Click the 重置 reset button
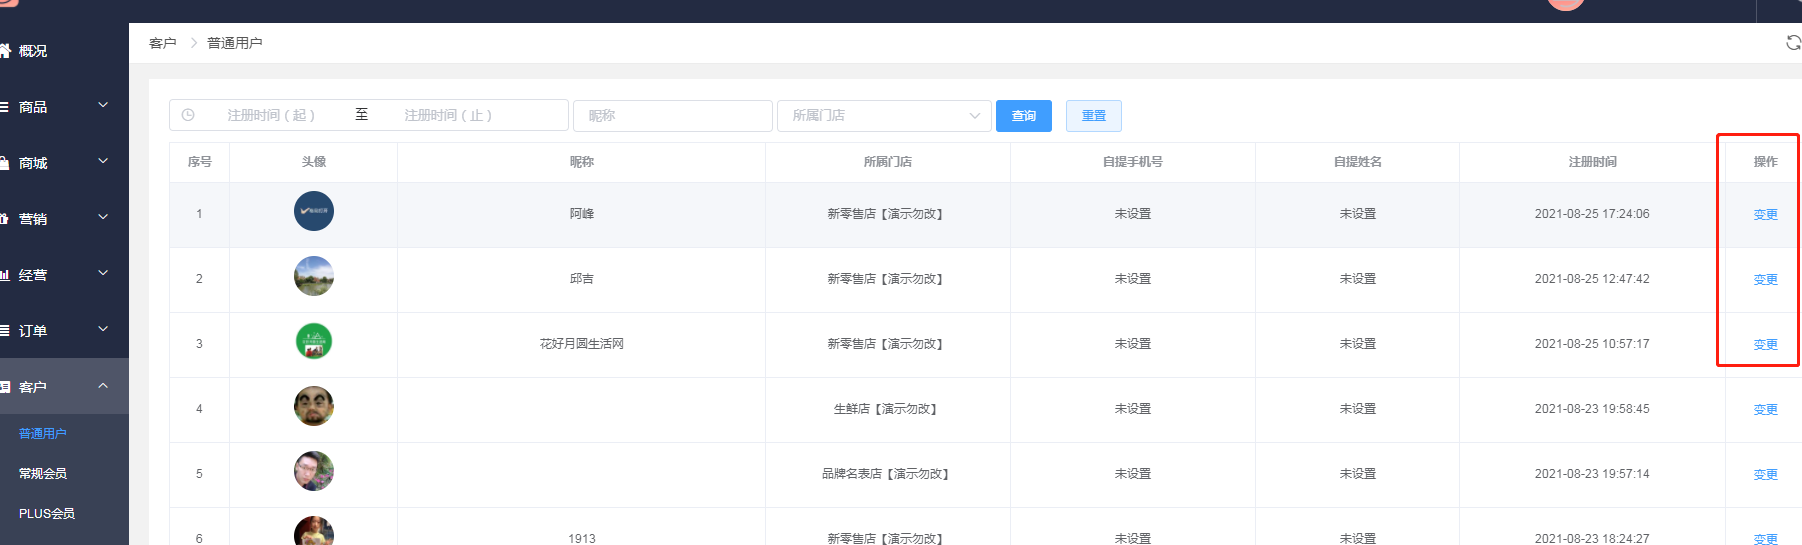The height and width of the screenshot is (545, 1802). tap(1094, 116)
